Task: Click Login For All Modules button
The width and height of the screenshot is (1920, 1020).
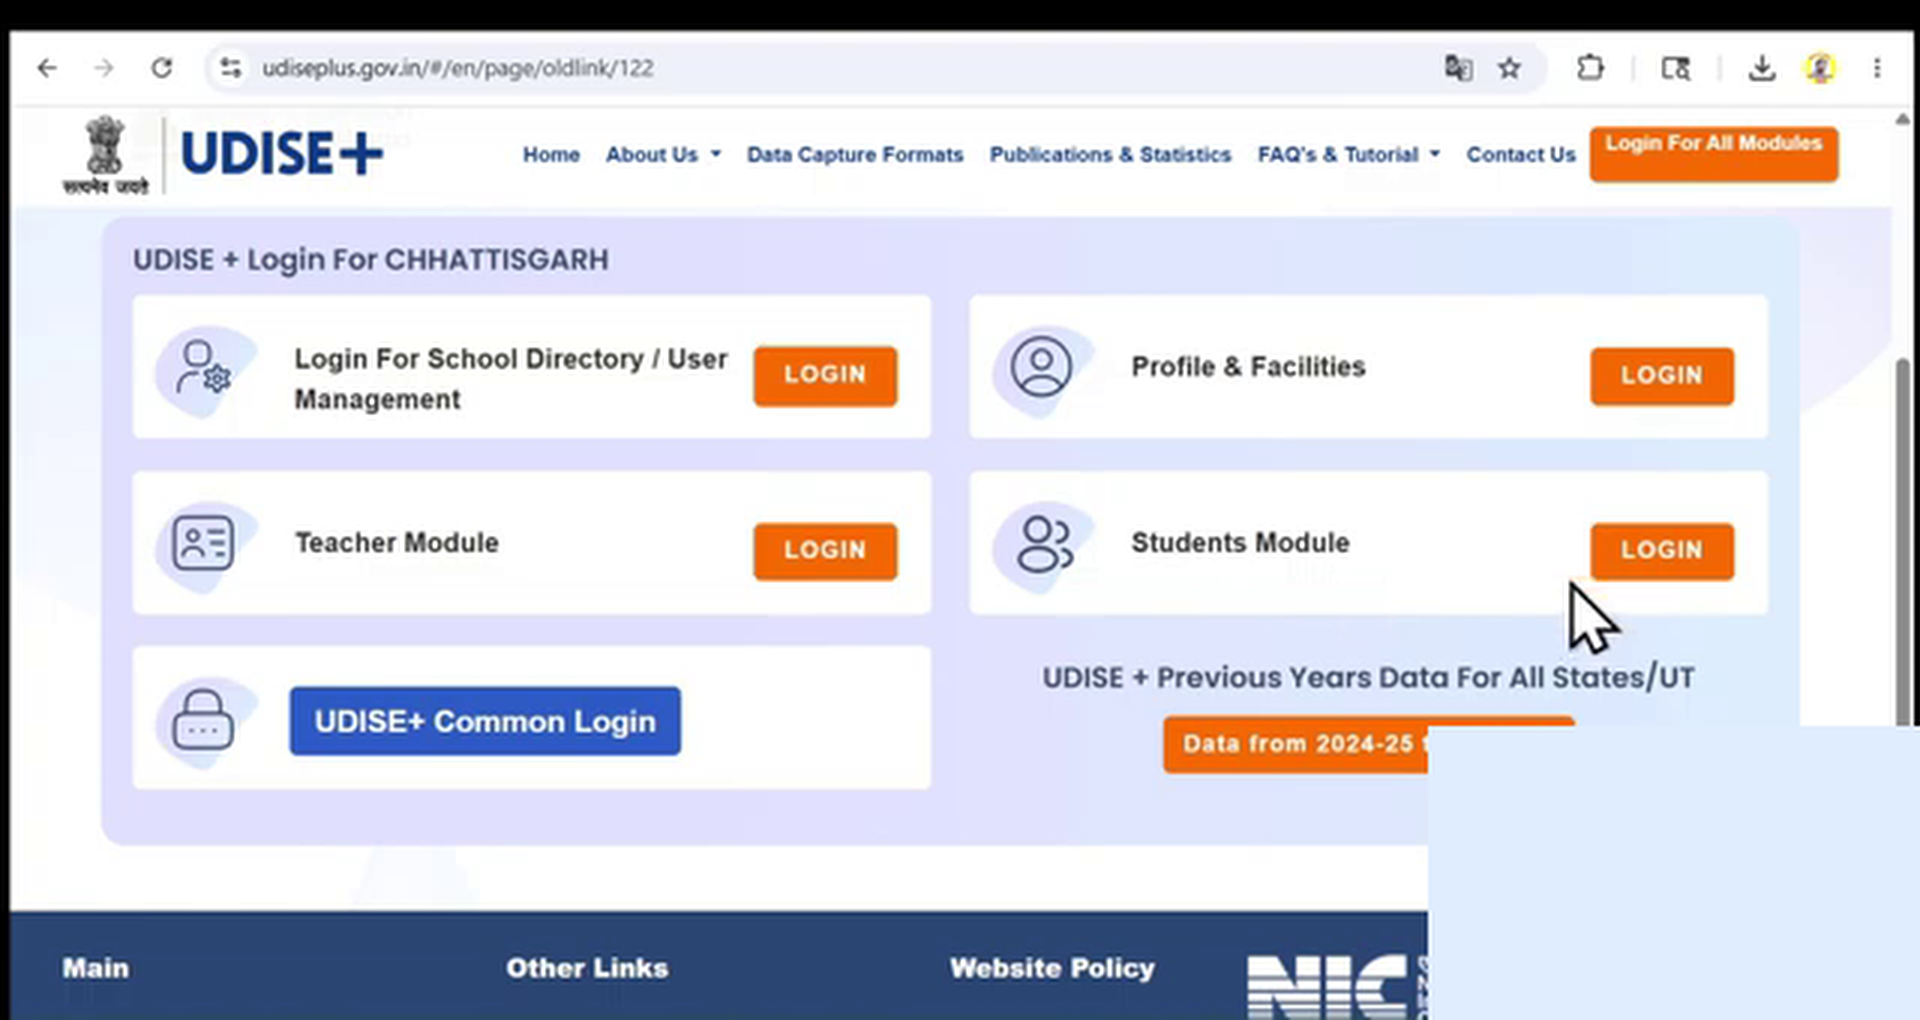Action: [1714, 154]
